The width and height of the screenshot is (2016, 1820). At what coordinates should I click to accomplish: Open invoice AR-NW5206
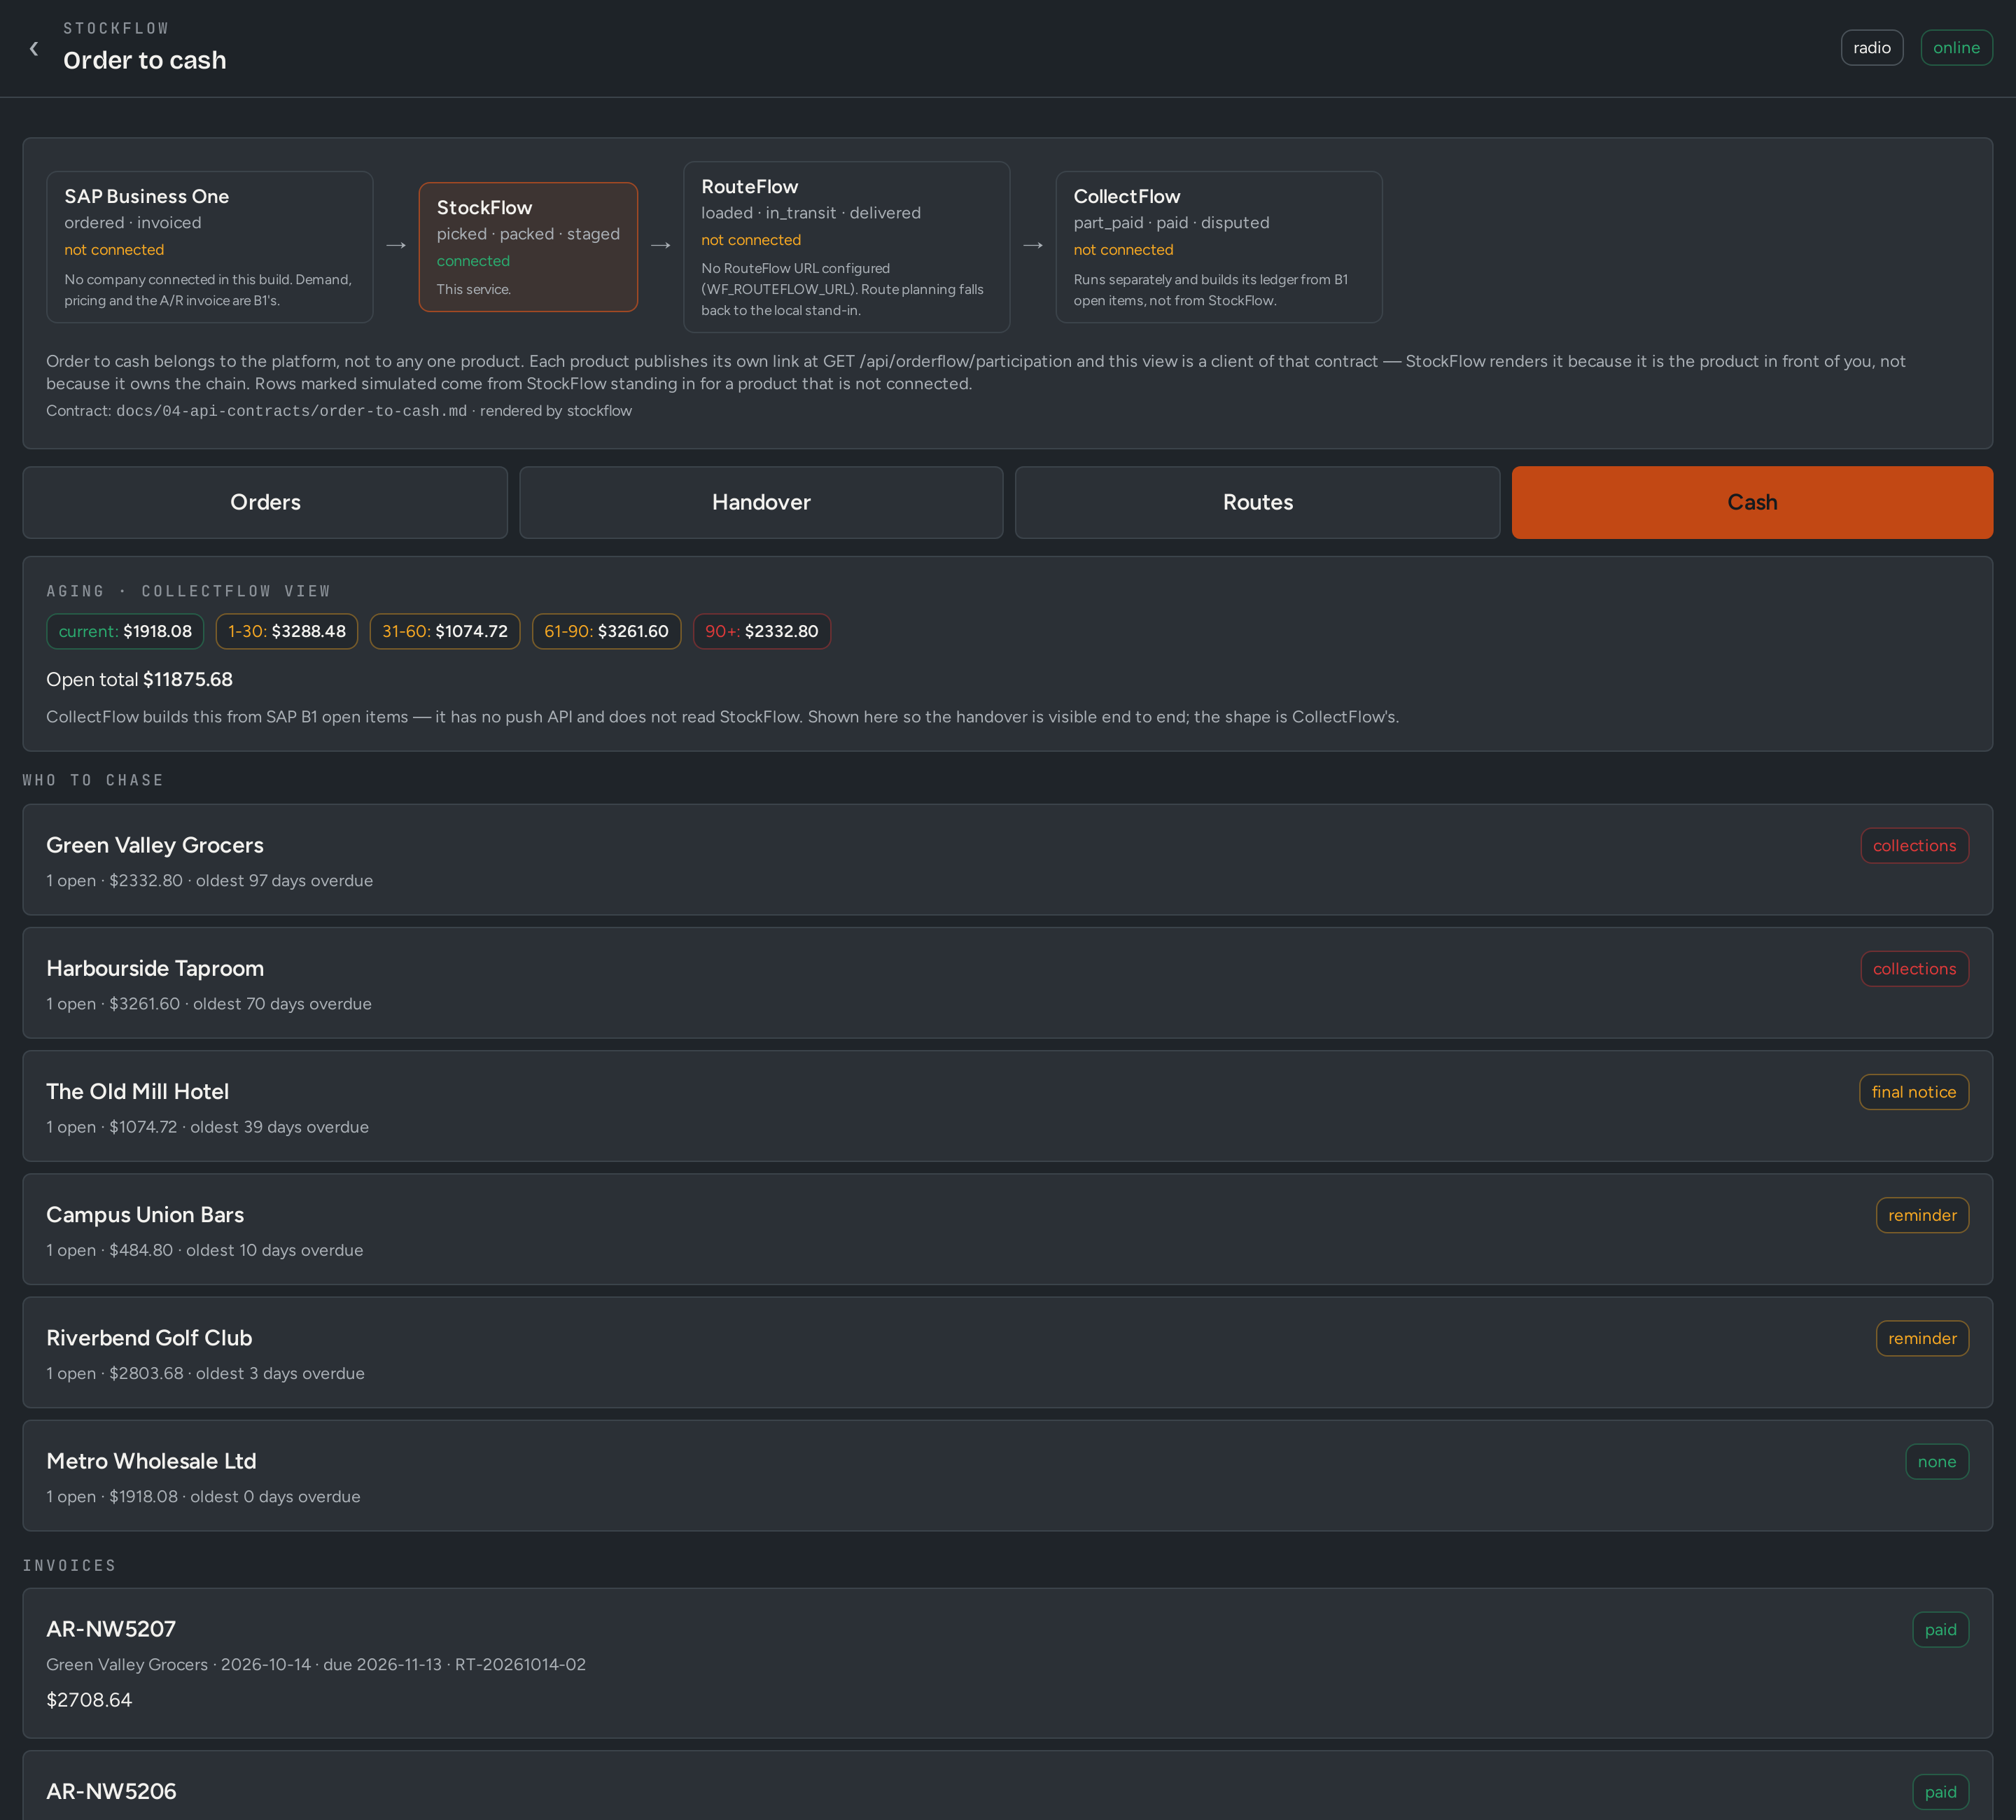click(1008, 1786)
